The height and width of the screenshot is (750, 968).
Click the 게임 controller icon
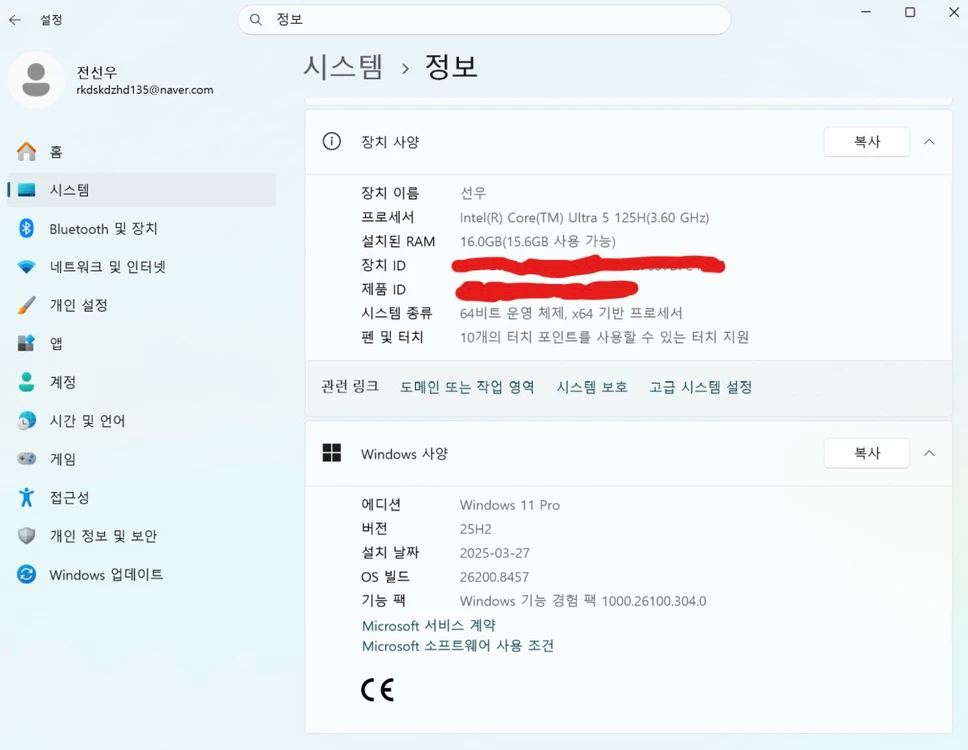[26, 459]
